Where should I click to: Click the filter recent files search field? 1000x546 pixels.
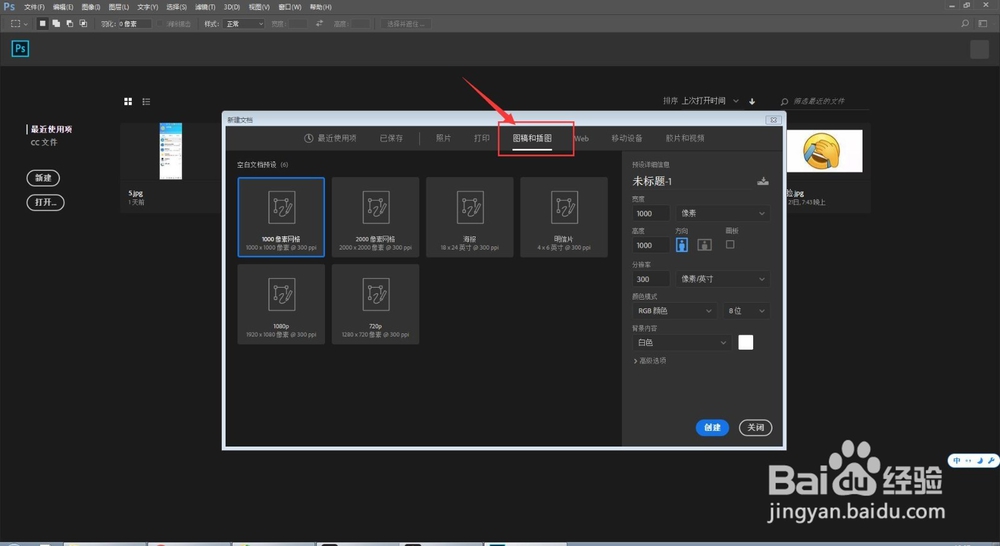(x=823, y=101)
